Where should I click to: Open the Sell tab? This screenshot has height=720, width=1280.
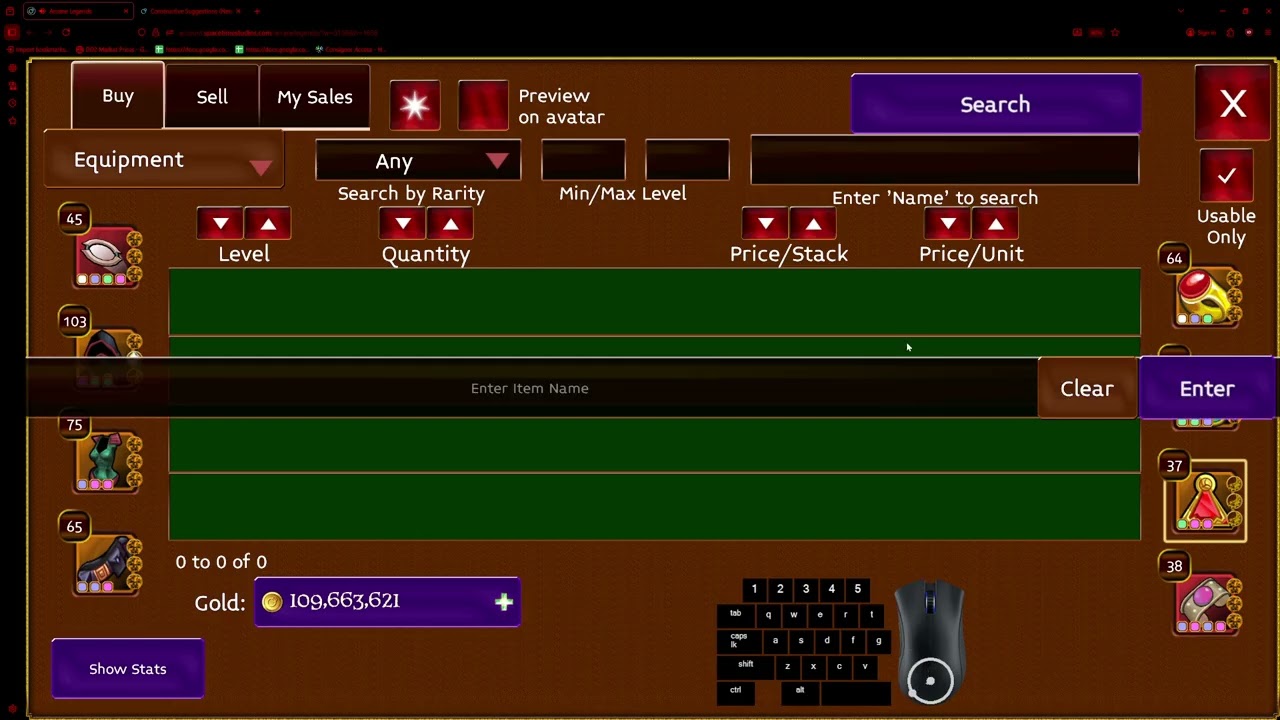point(212,97)
